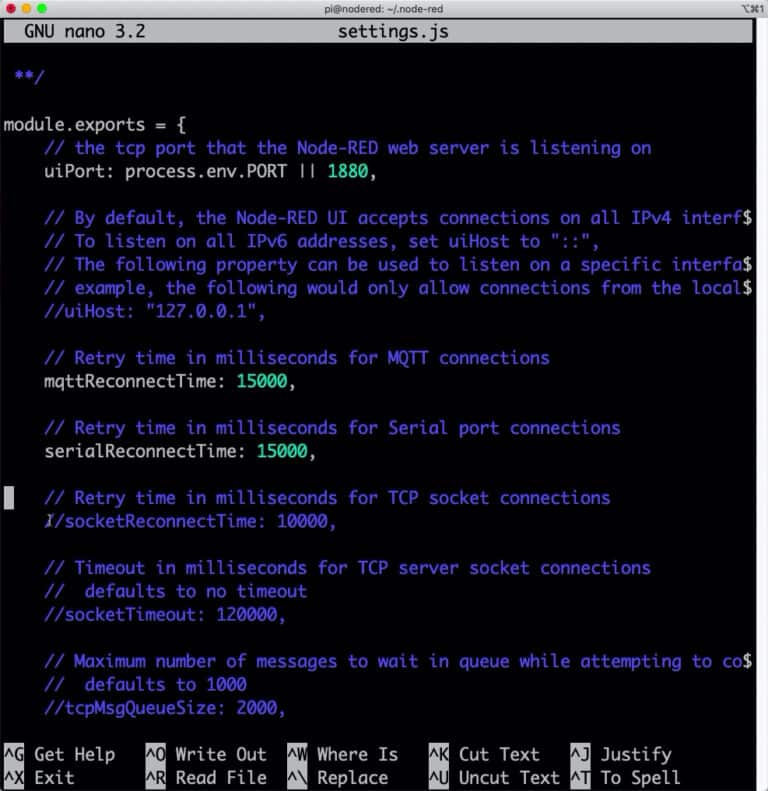
Task: Click the red close window button
Action: (x=11, y=8)
